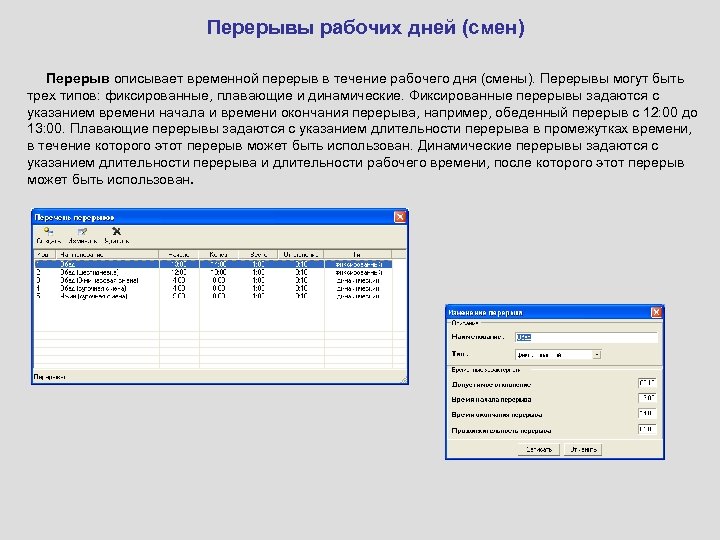Select the break row with code 5

[214, 296]
